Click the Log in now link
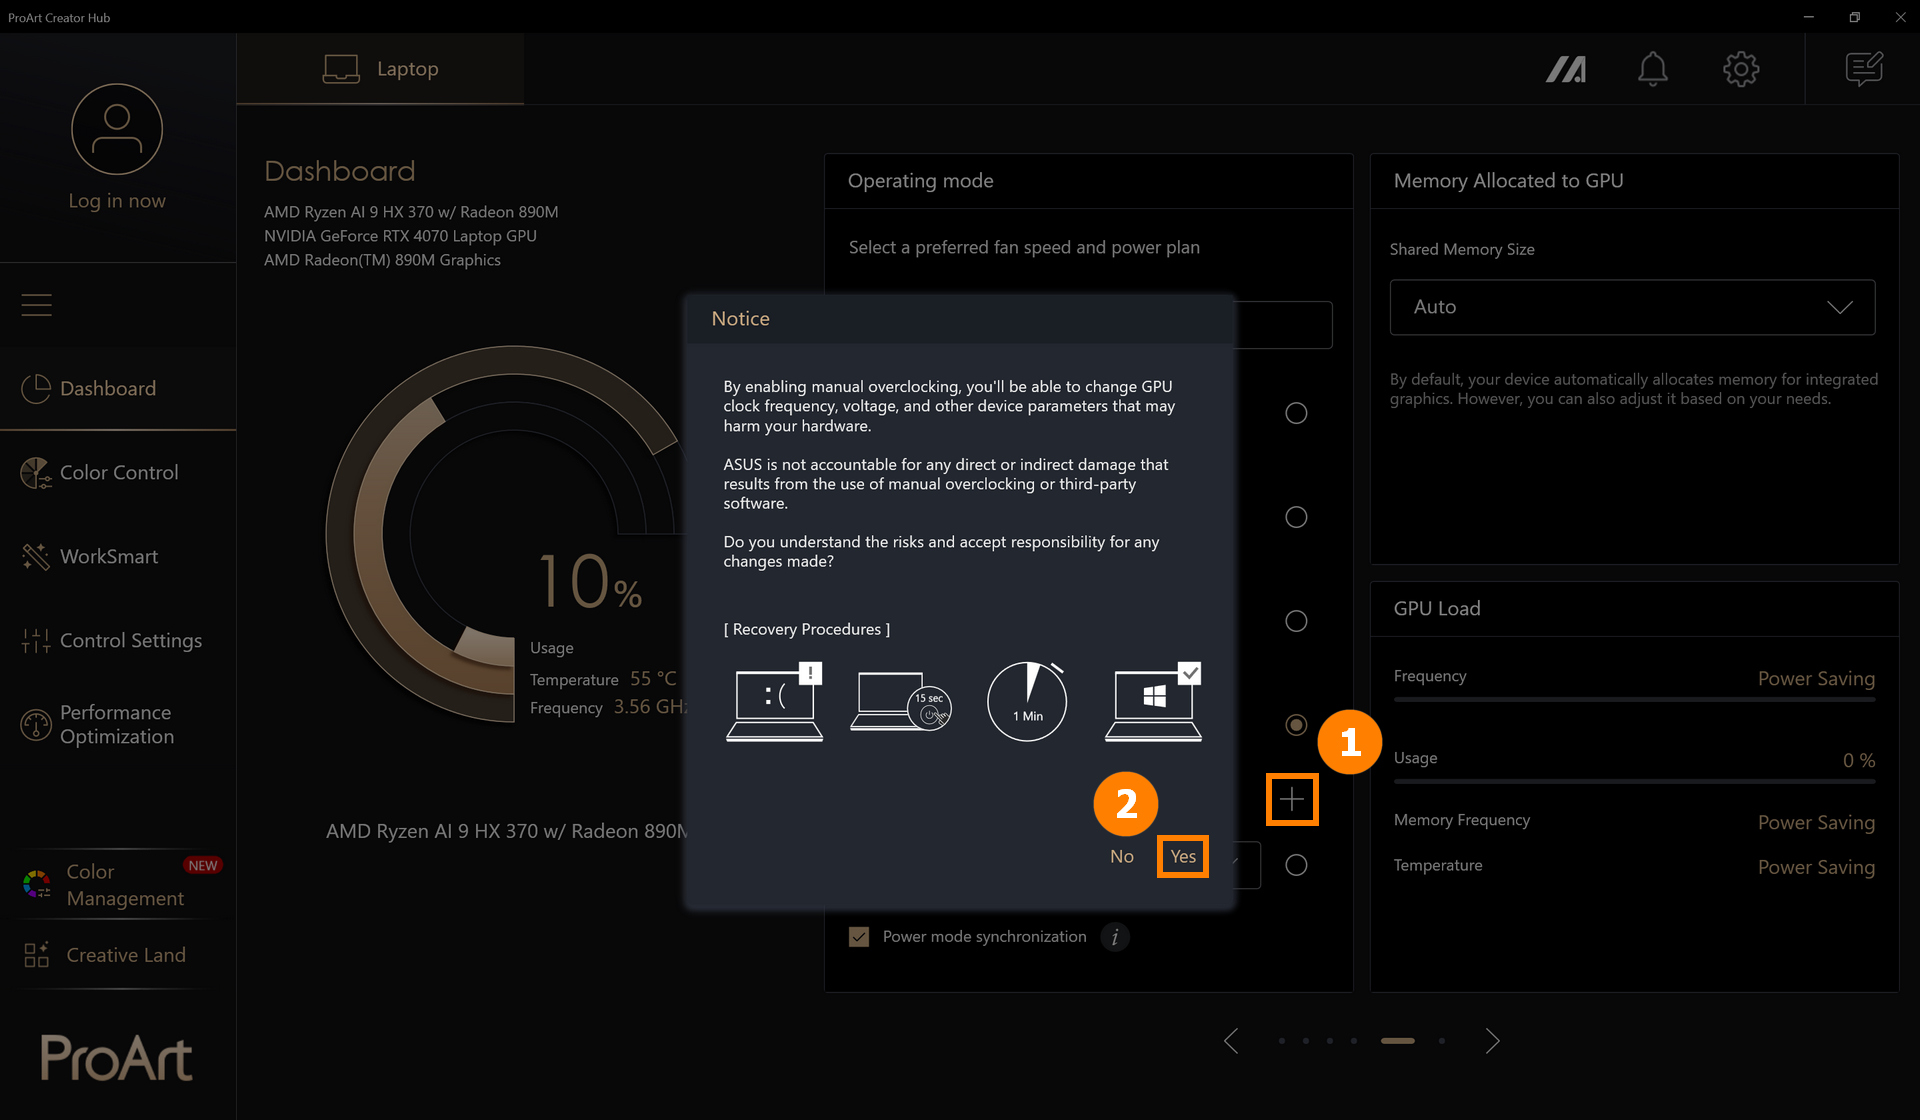This screenshot has height=1120, width=1920. pos(117,201)
